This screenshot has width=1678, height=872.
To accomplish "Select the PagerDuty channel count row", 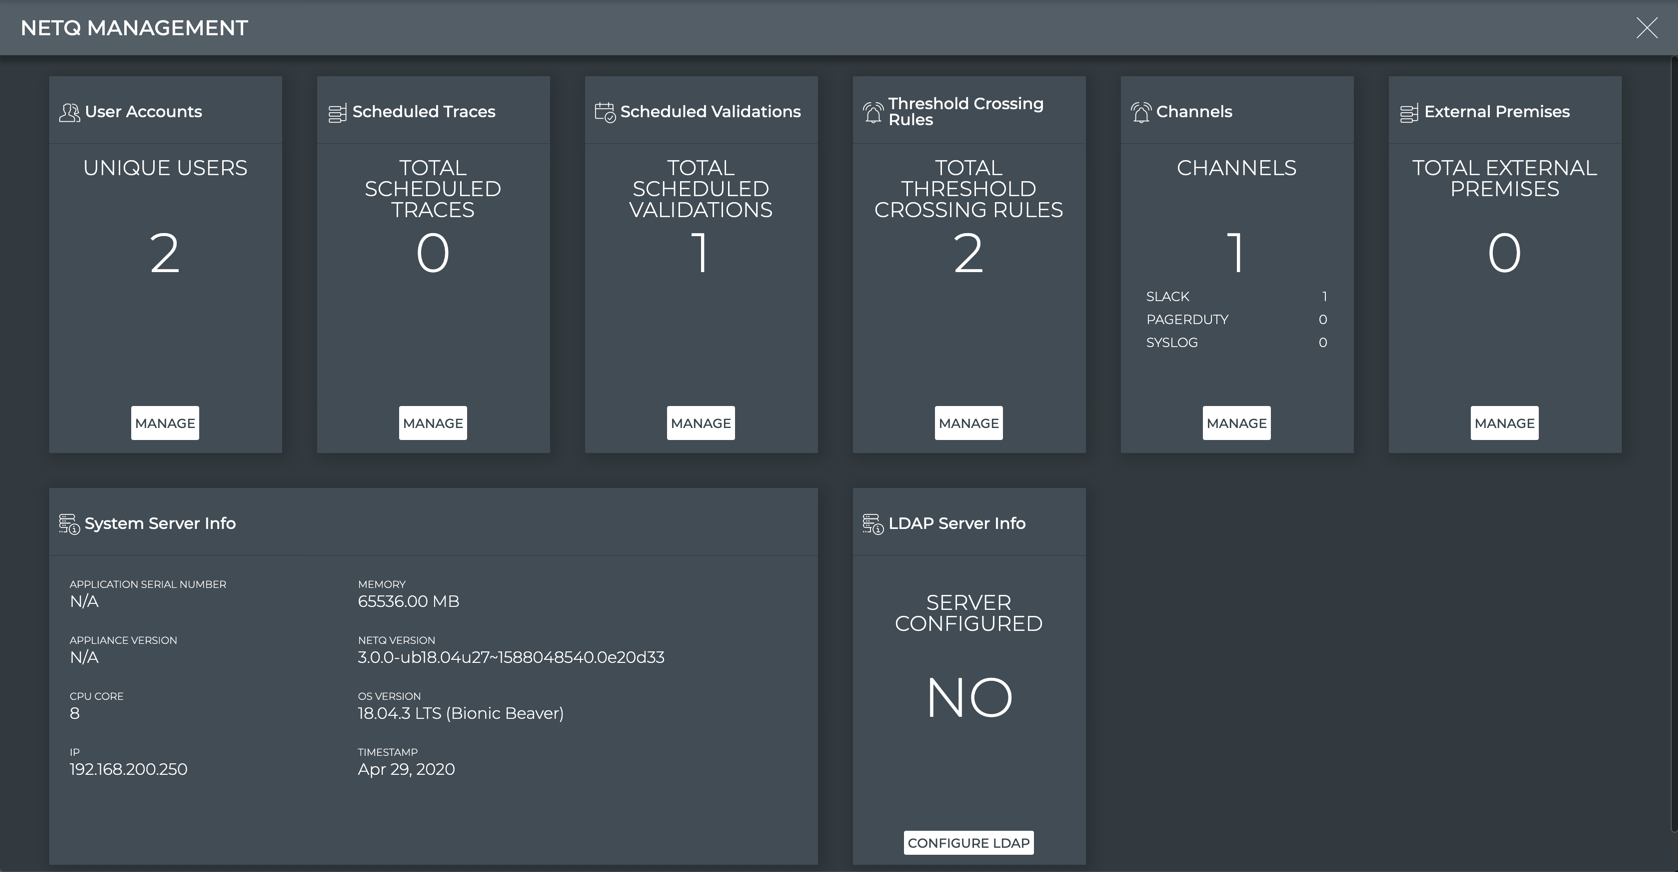I will tap(1236, 320).
